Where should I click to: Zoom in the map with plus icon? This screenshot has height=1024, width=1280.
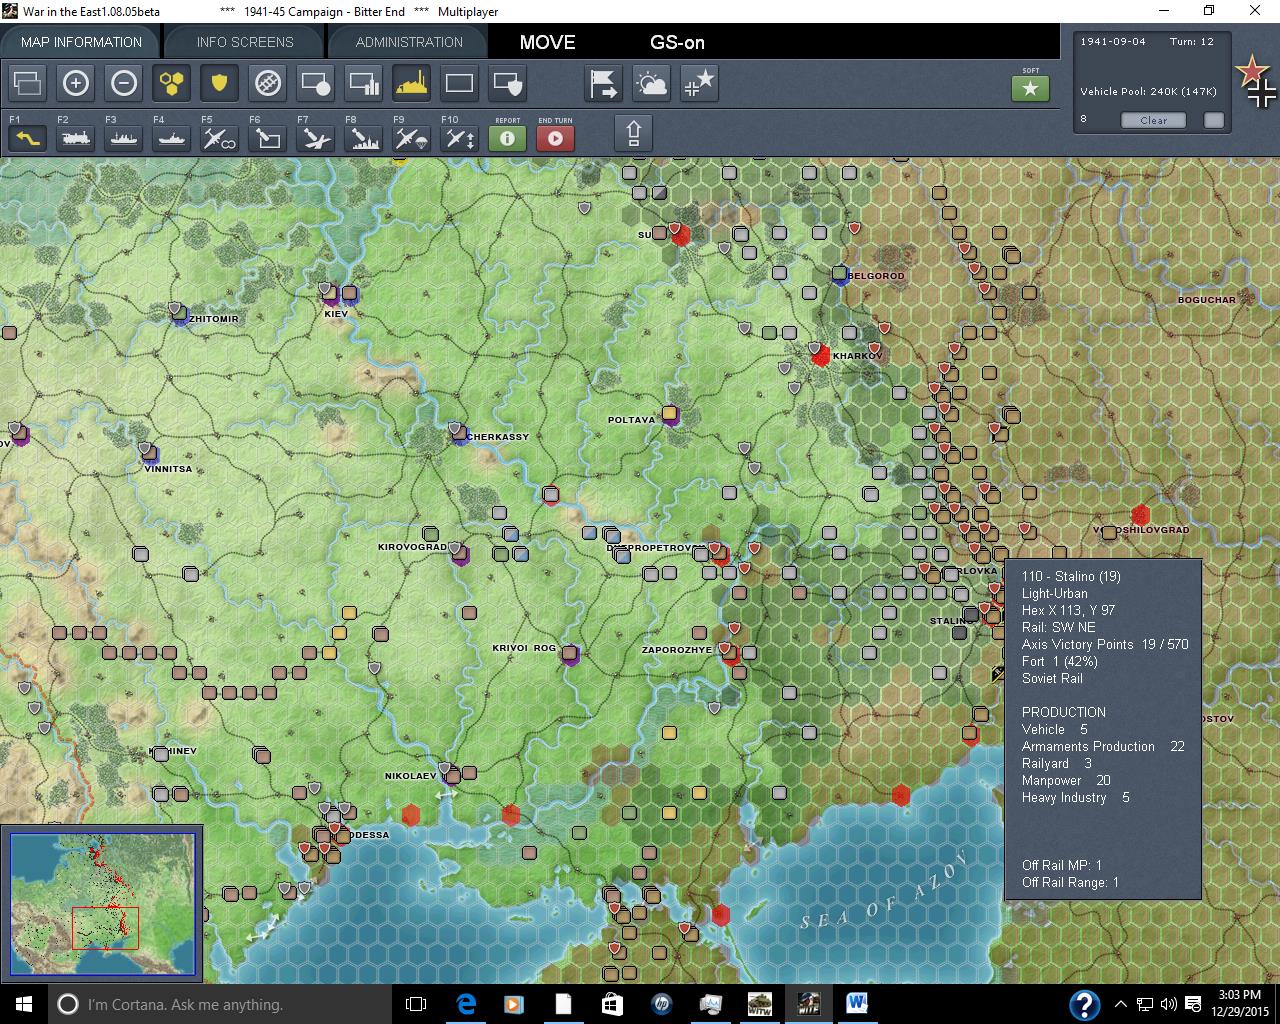click(76, 83)
